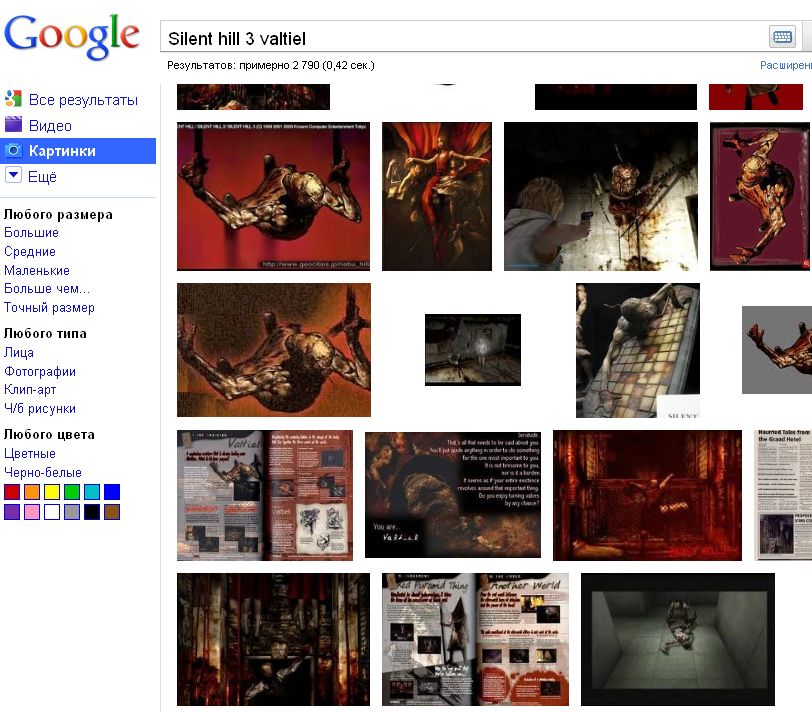Pick the red color swatch
Viewport: 812px width, 712px height.
click(12, 492)
